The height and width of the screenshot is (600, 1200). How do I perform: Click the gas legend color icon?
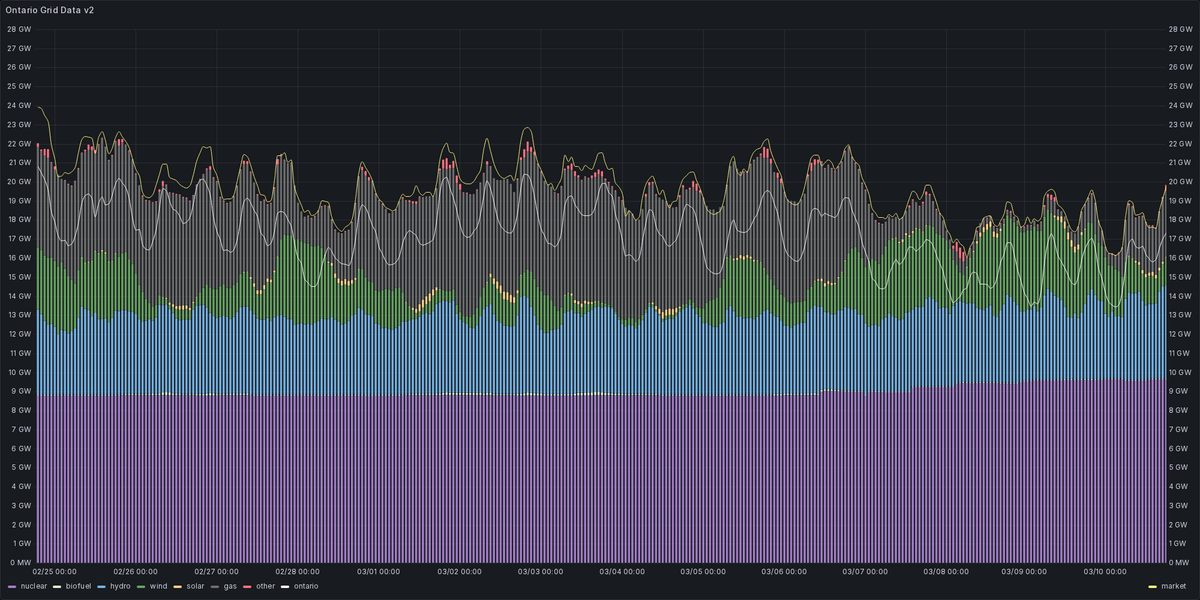(x=214, y=587)
